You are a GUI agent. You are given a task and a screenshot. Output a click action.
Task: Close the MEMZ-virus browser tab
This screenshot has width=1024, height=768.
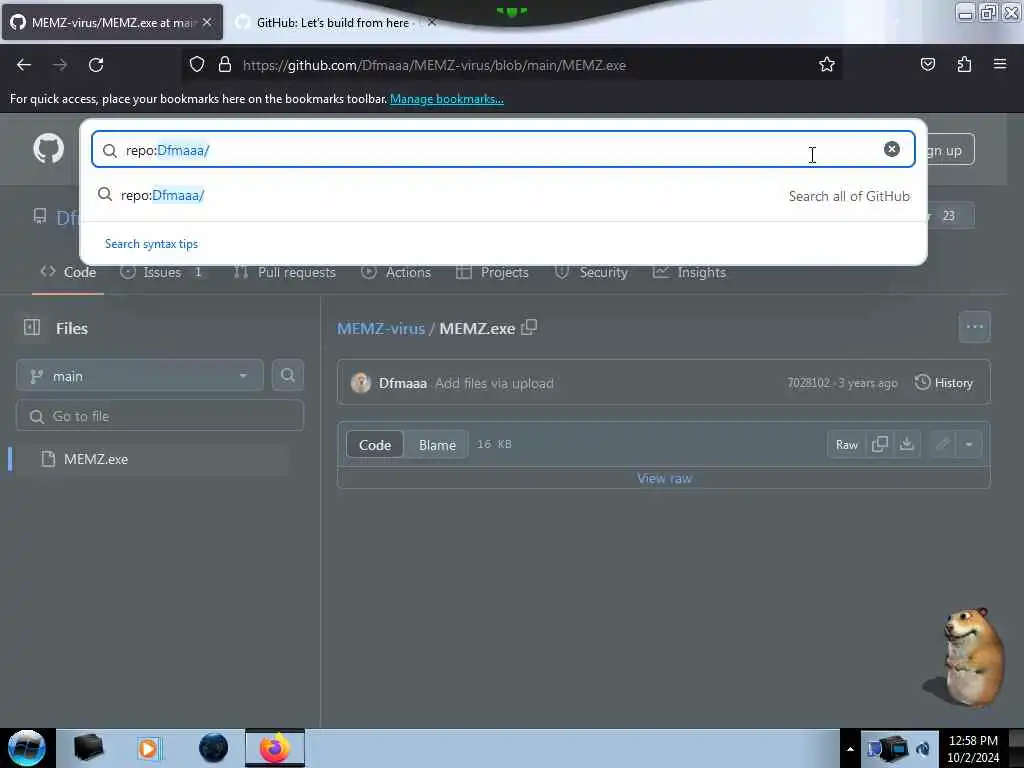coord(207,22)
